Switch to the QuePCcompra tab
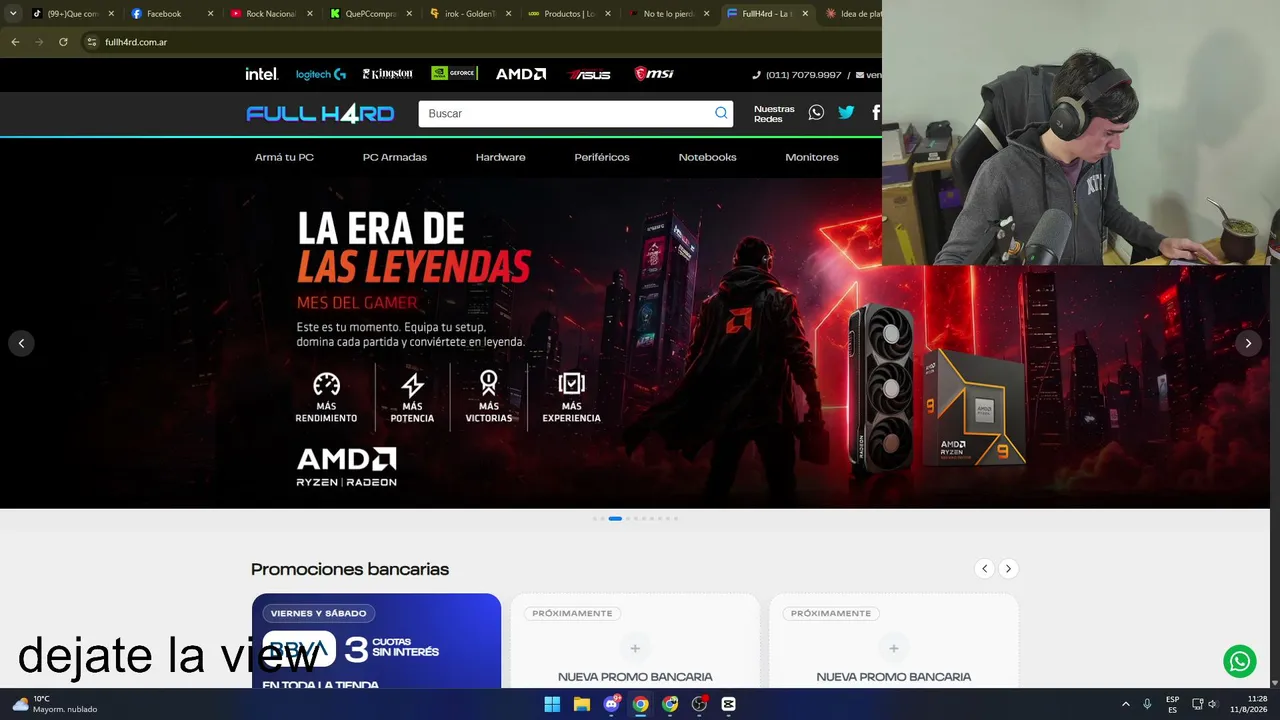1280x720 pixels. click(x=370, y=14)
